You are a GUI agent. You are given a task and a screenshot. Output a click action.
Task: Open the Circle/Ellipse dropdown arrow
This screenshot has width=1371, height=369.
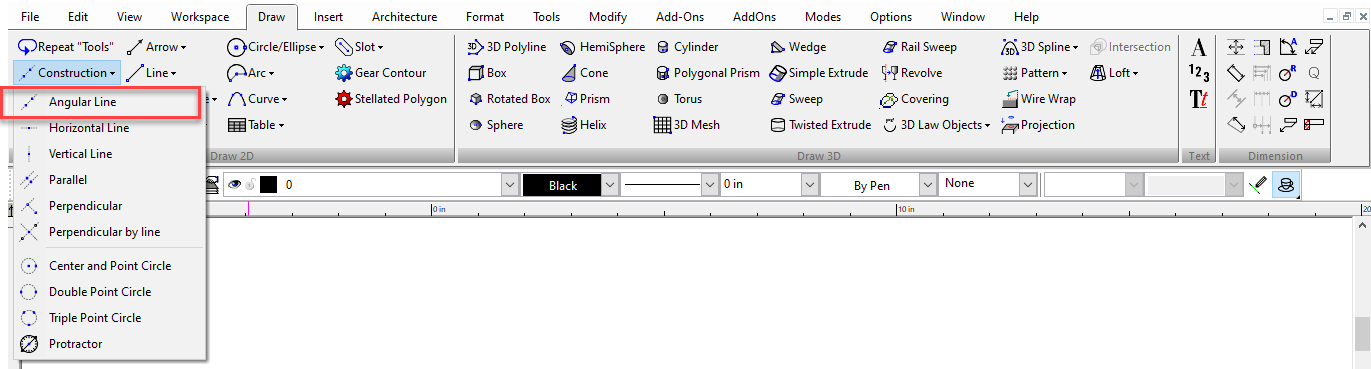[323, 47]
